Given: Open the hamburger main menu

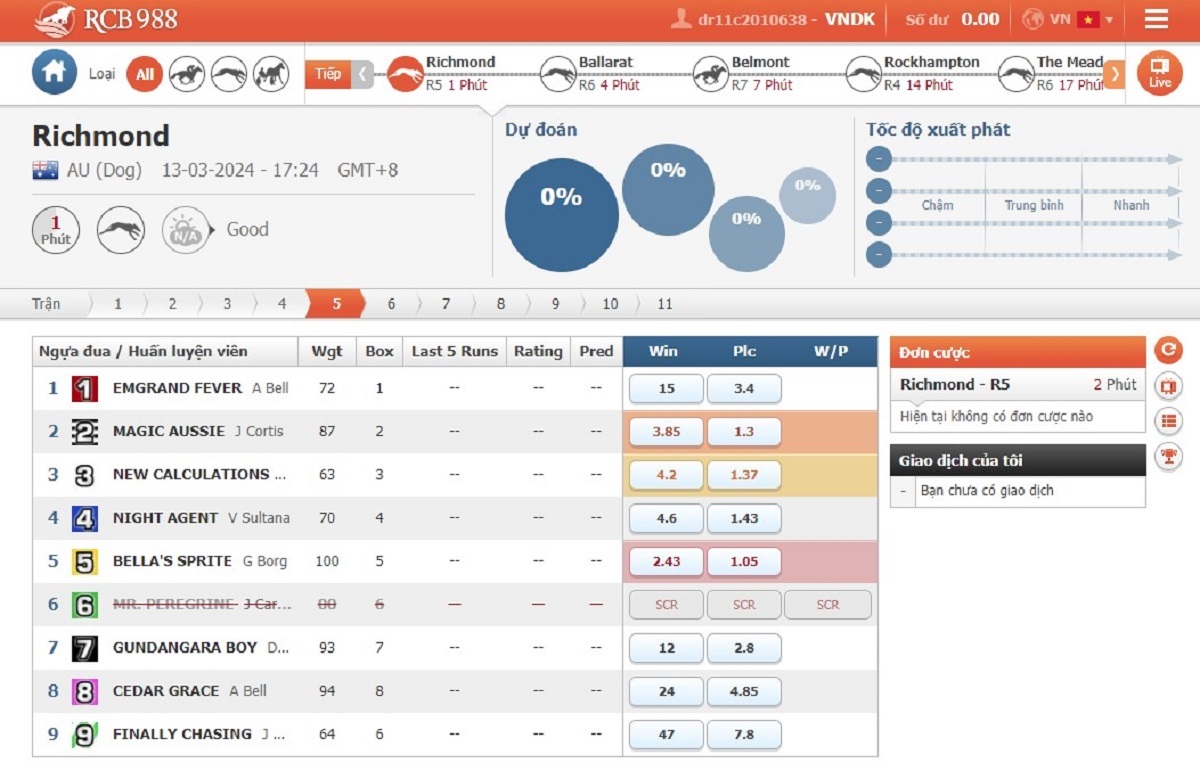Looking at the screenshot, I should tap(1157, 19).
